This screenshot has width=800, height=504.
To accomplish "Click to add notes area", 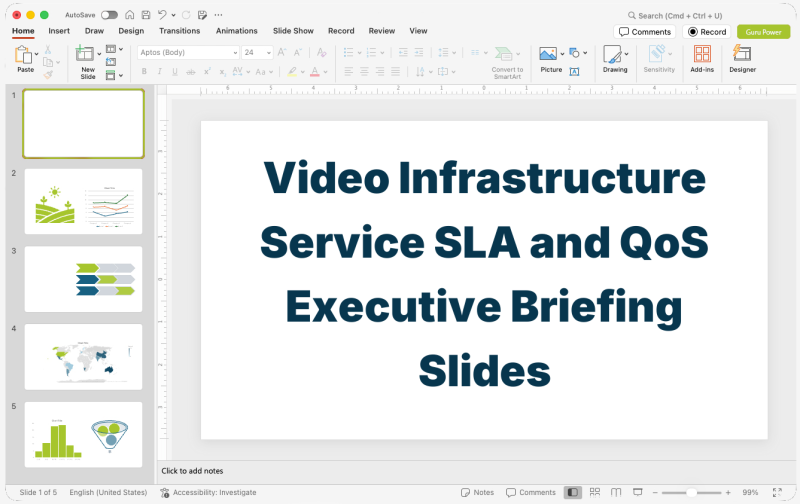I will pyautogui.click(x=192, y=471).
